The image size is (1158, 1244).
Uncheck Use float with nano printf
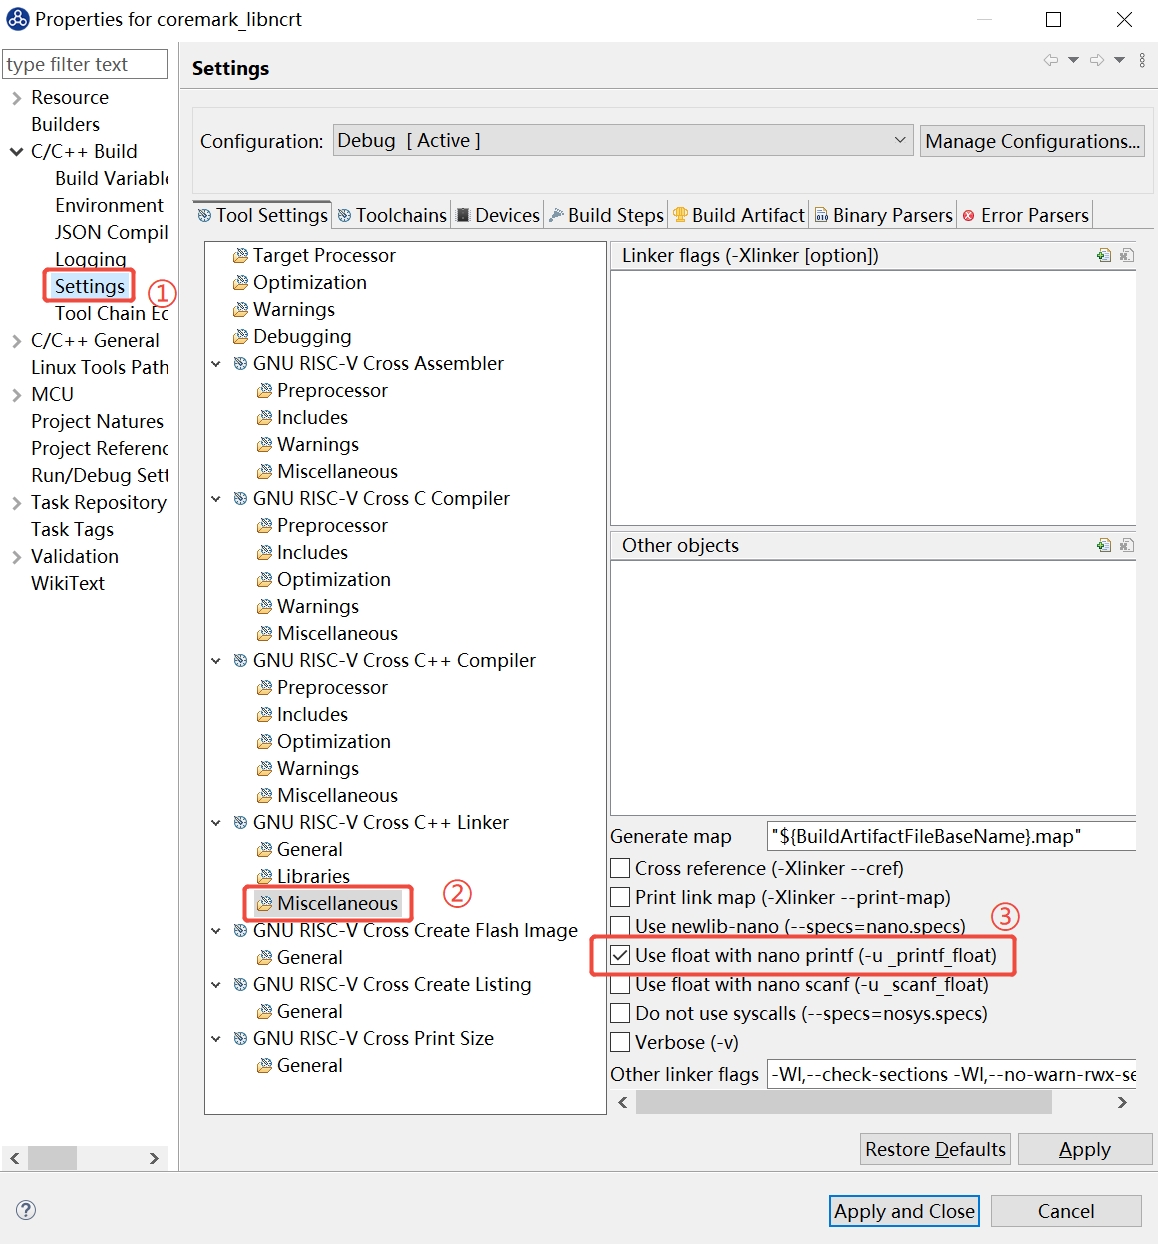tap(620, 955)
